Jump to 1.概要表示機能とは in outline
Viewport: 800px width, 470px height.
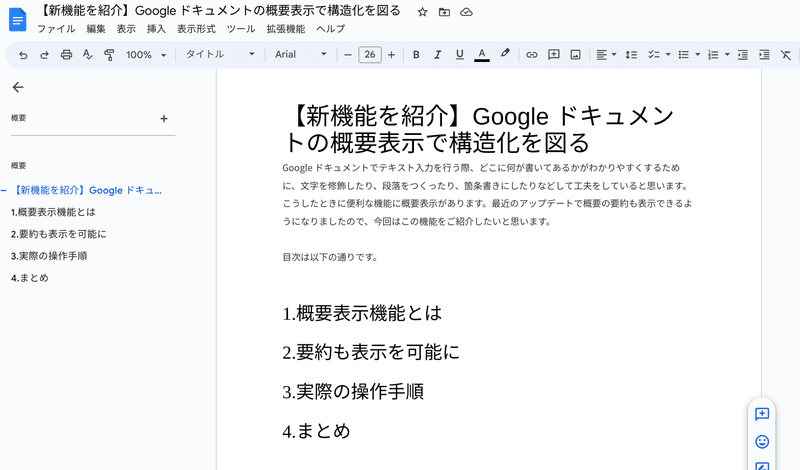tap(53, 212)
